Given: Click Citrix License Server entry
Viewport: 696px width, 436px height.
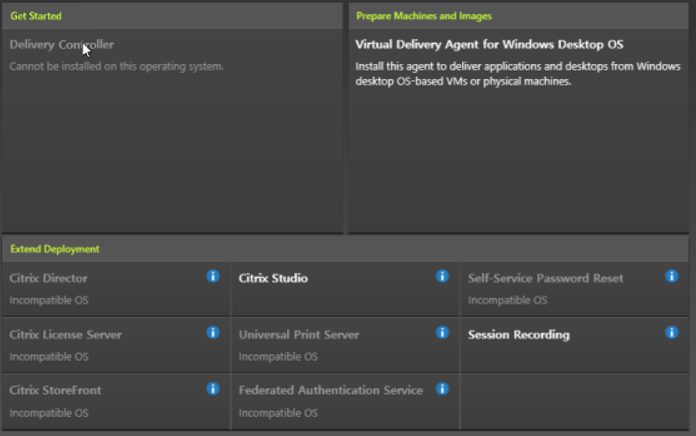Looking at the screenshot, I should point(116,345).
